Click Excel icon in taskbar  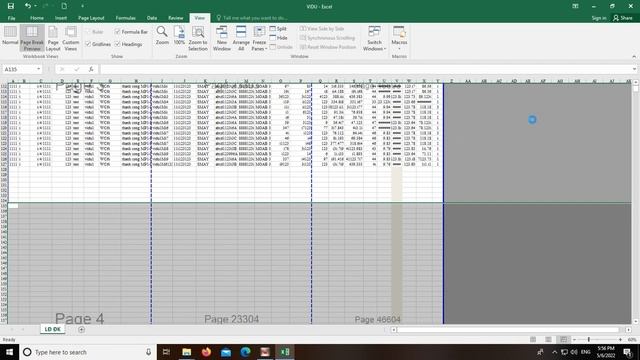(285, 352)
